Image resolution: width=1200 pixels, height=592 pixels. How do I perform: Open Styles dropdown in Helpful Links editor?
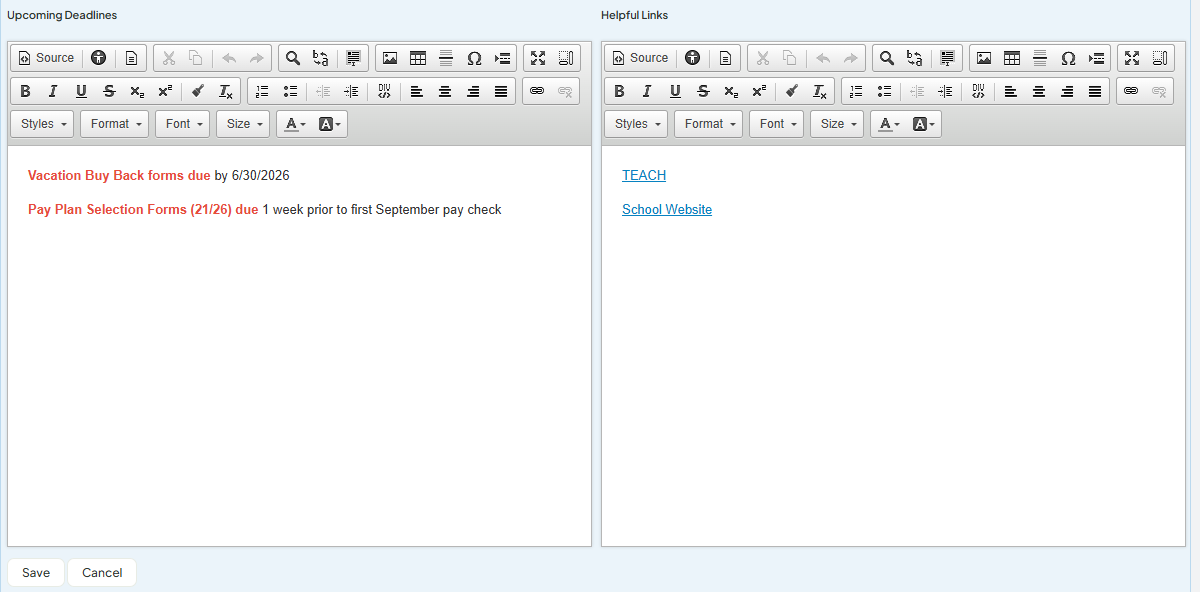pyautogui.click(x=637, y=124)
